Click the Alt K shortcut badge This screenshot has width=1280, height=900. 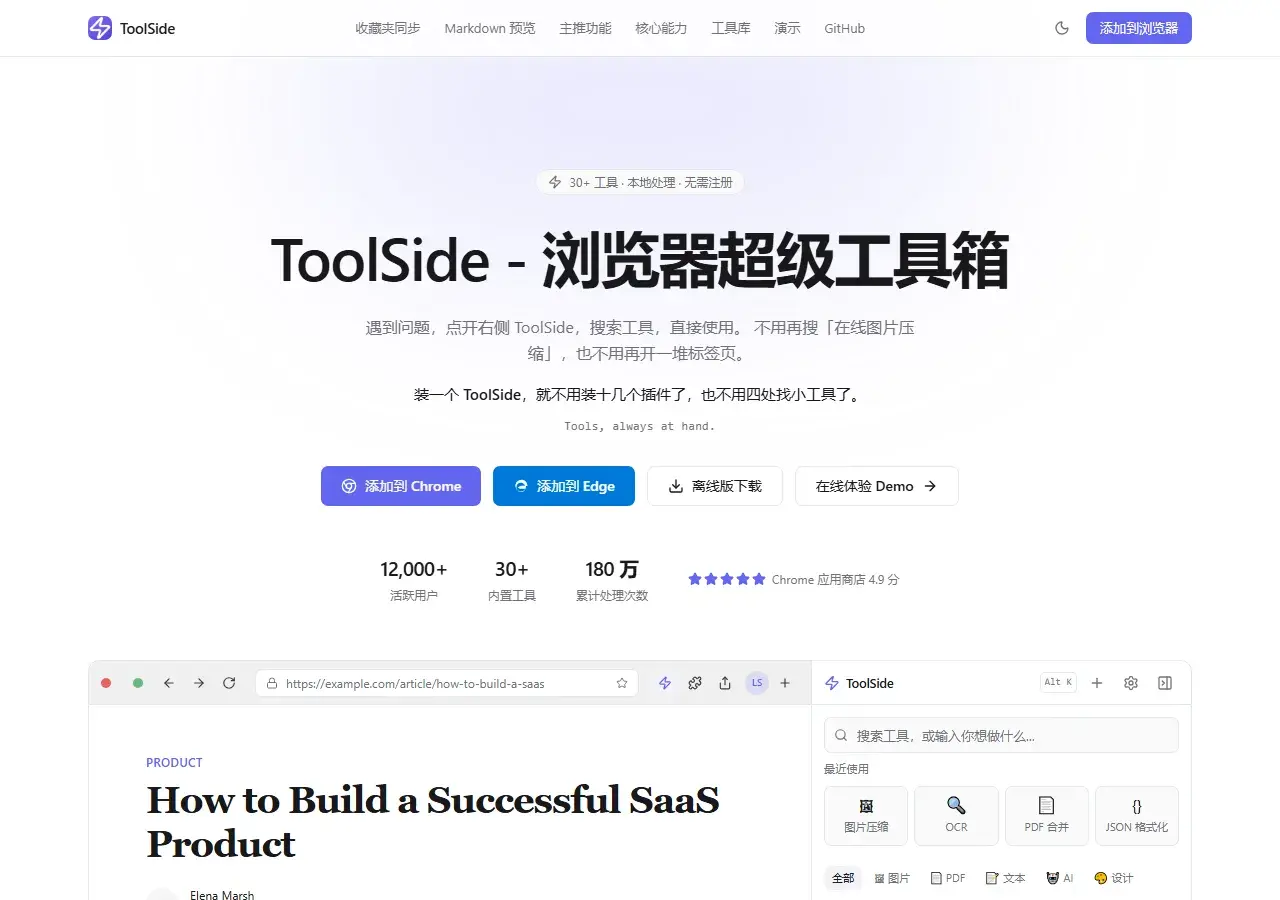point(1058,683)
